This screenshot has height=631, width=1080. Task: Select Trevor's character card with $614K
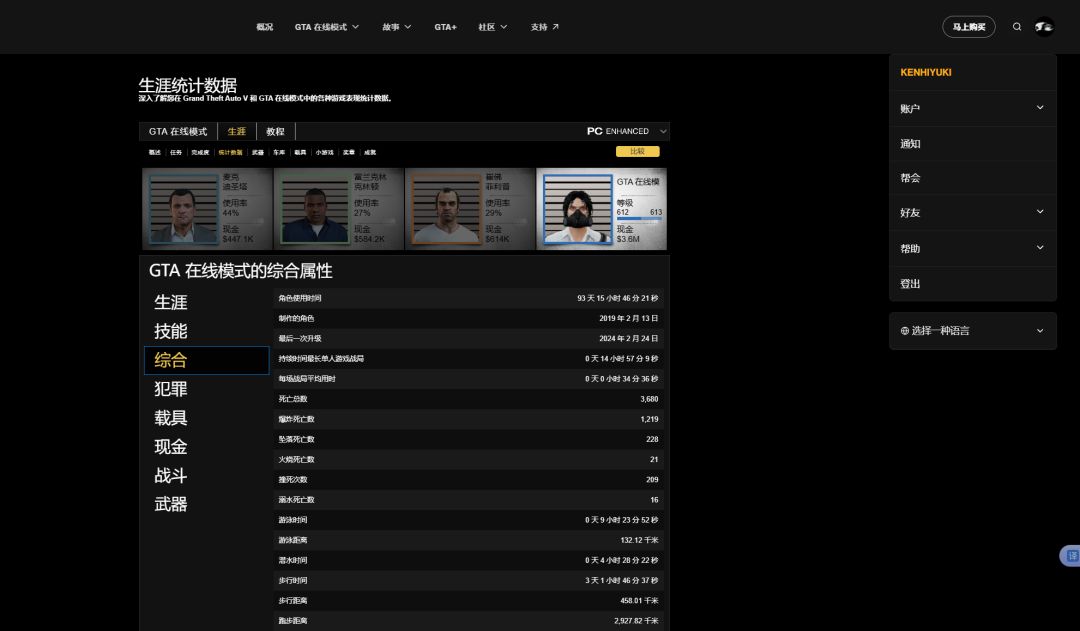click(x=470, y=209)
